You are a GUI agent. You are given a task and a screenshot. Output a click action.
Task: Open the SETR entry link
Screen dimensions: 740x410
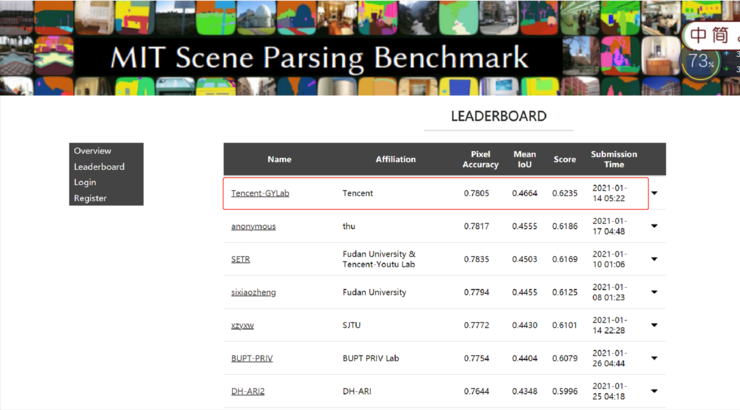point(240,259)
